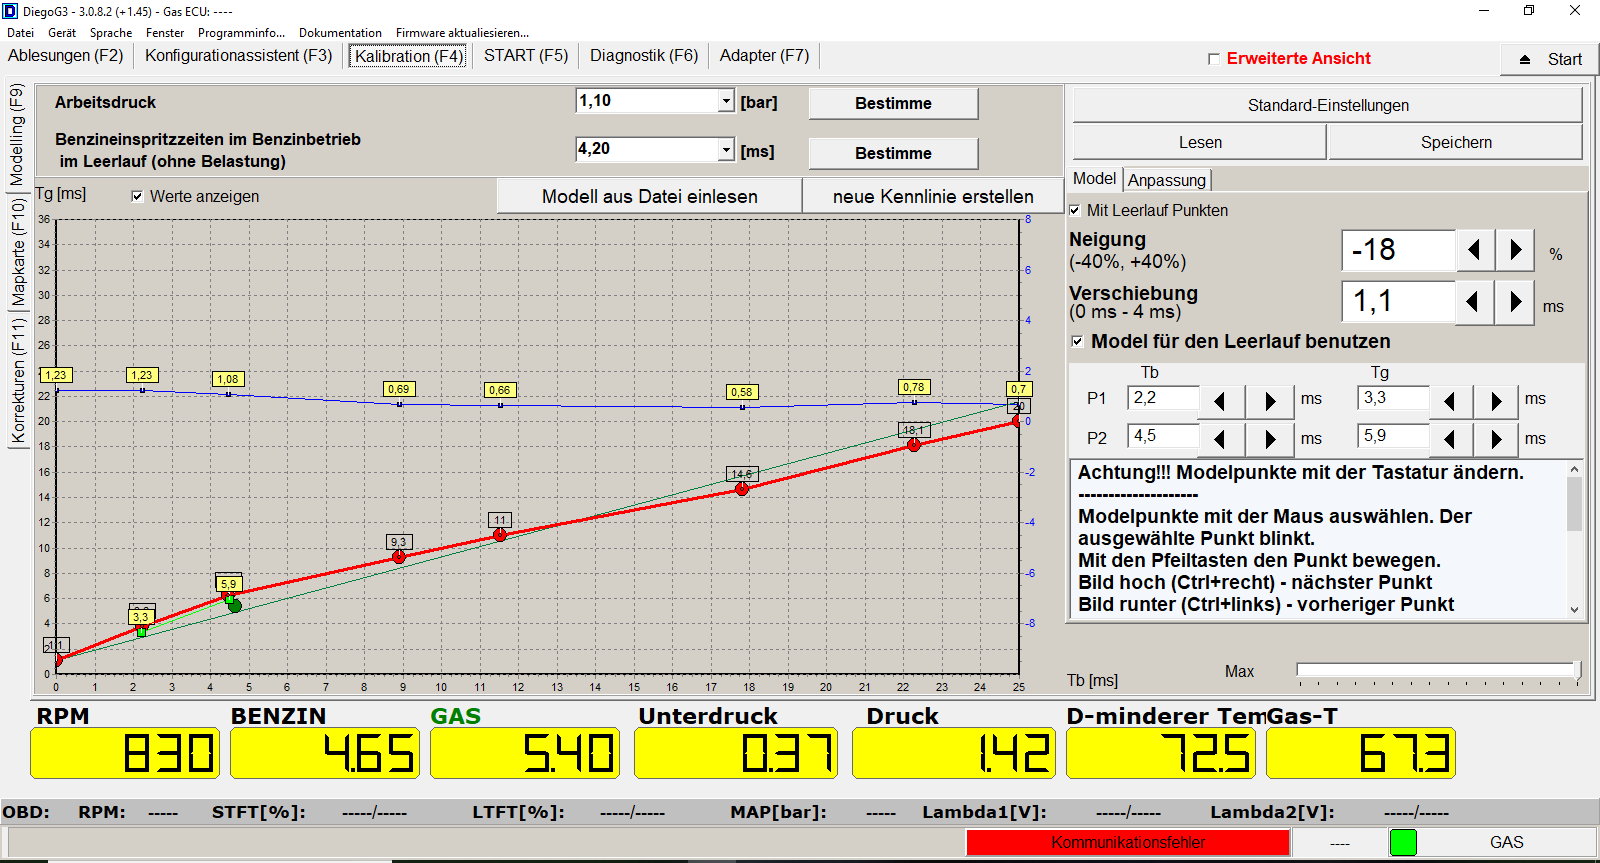This screenshot has height=863, width=1600.
Task: Decrease Verschiebung with left arrow
Action: point(1473,302)
